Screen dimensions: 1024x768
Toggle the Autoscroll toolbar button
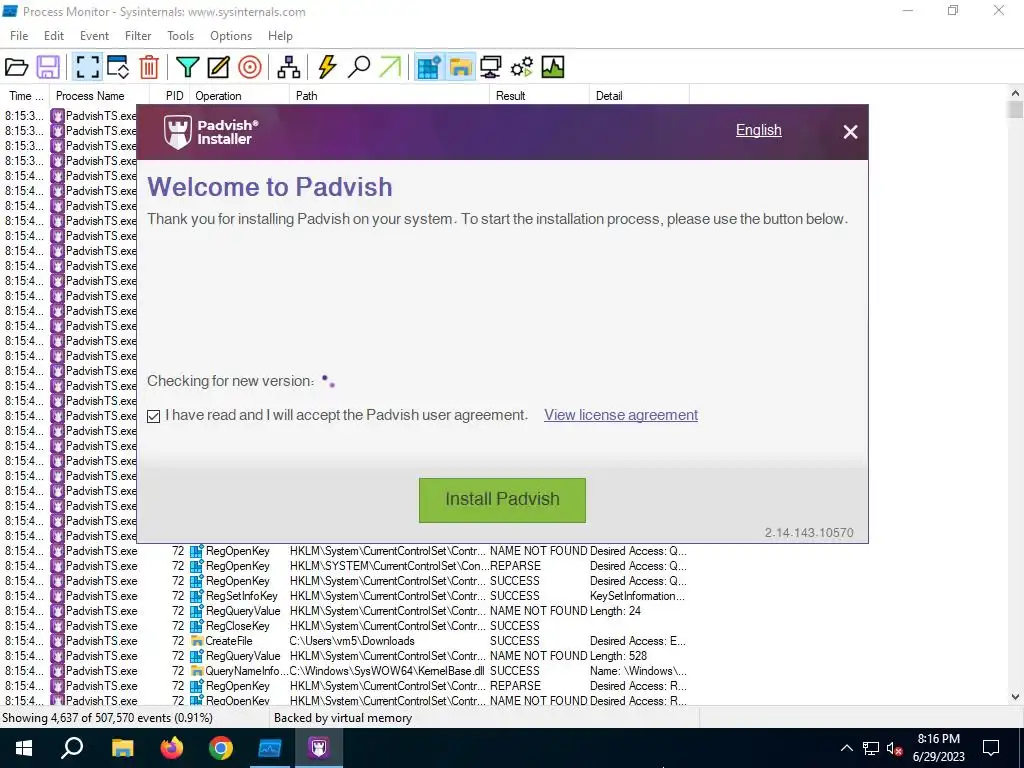[118, 67]
